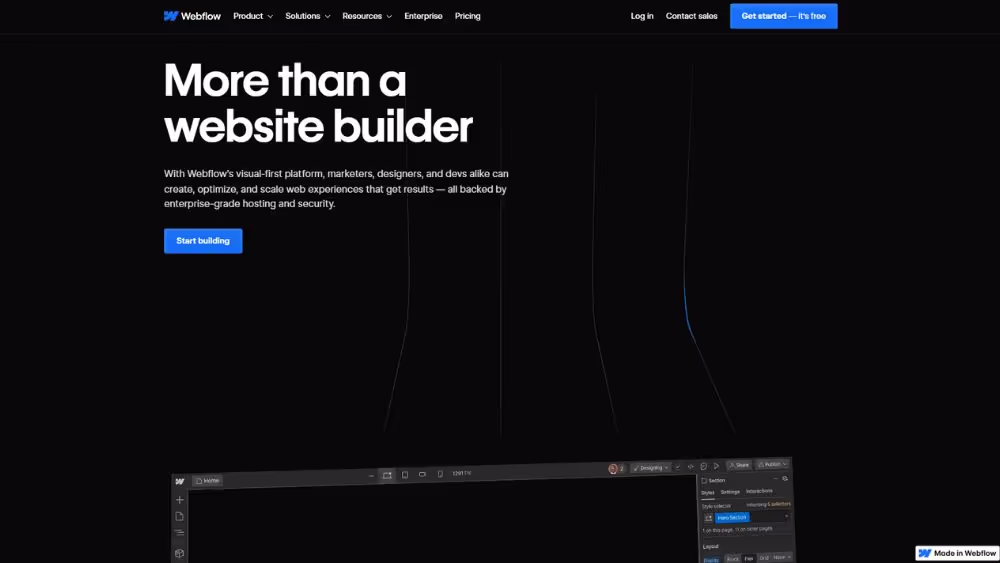Open the Navigator panel icon in Designer sidebar

[x=180, y=533]
